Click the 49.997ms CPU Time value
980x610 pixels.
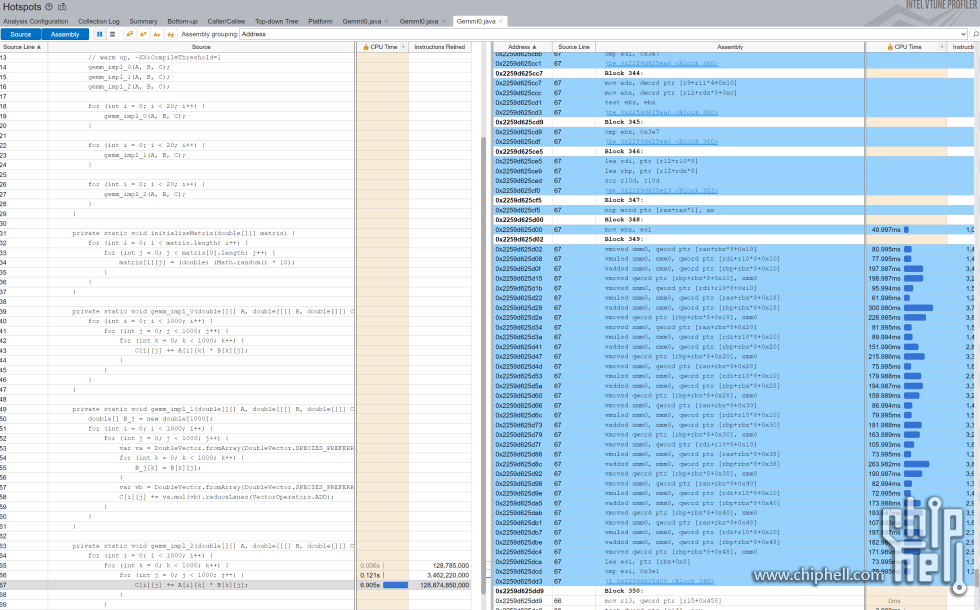coord(886,229)
